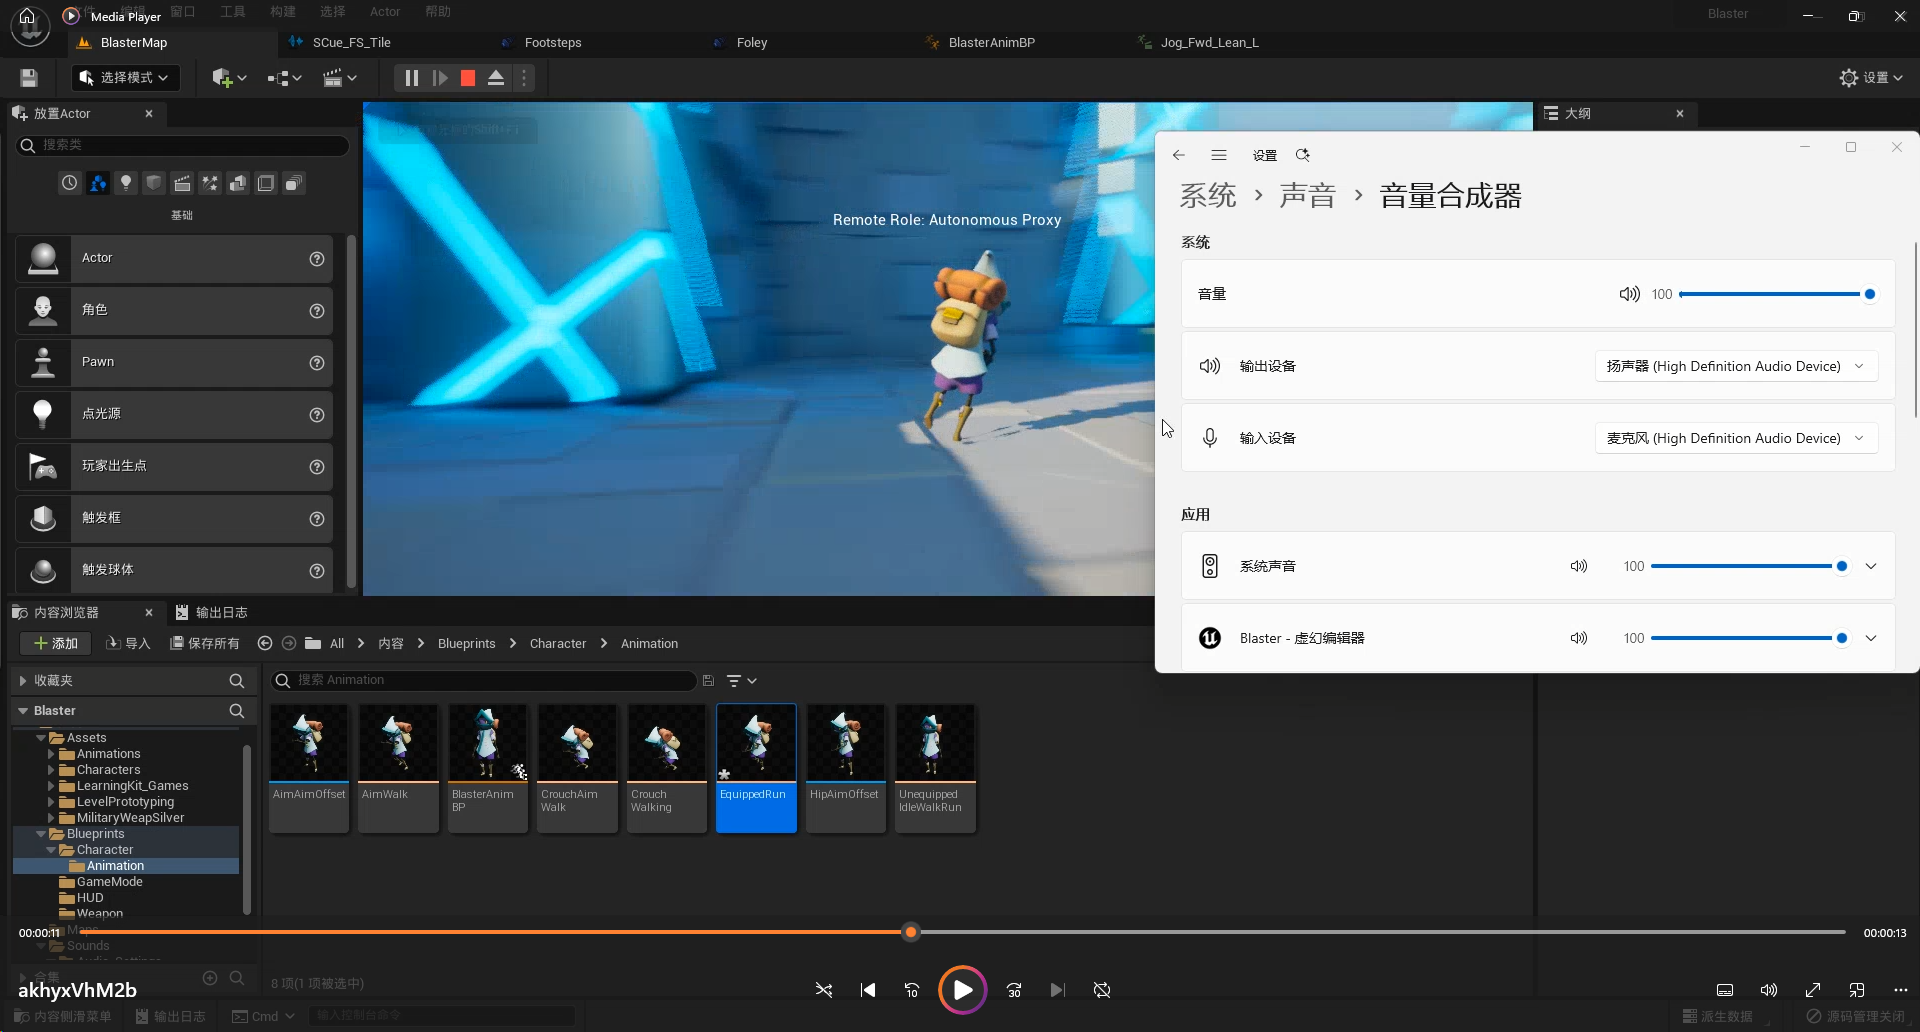Select the GameMode folder in tree
Image resolution: width=1920 pixels, height=1032 pixels.
click(x=109, y=882)
